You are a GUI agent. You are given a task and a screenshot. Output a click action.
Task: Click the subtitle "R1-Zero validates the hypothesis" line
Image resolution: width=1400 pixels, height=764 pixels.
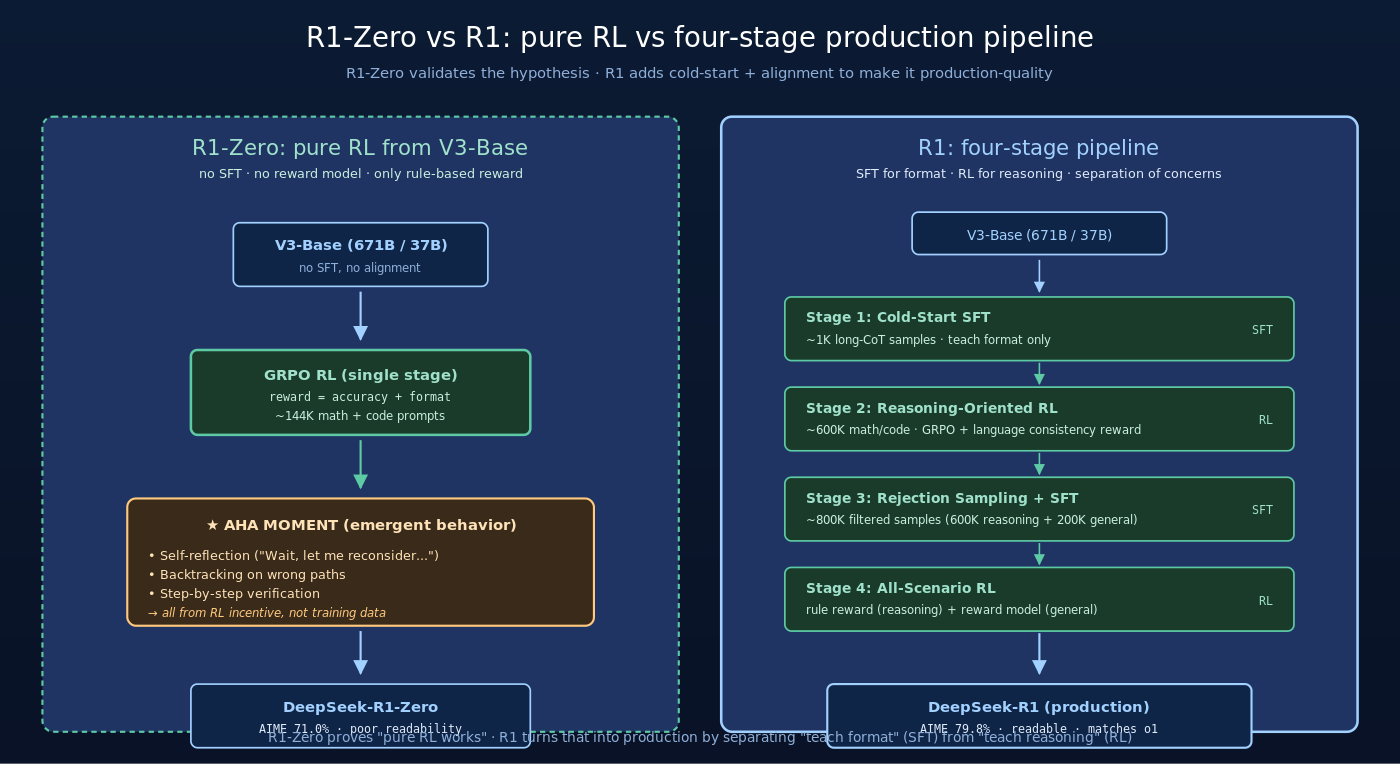[699, 73]
